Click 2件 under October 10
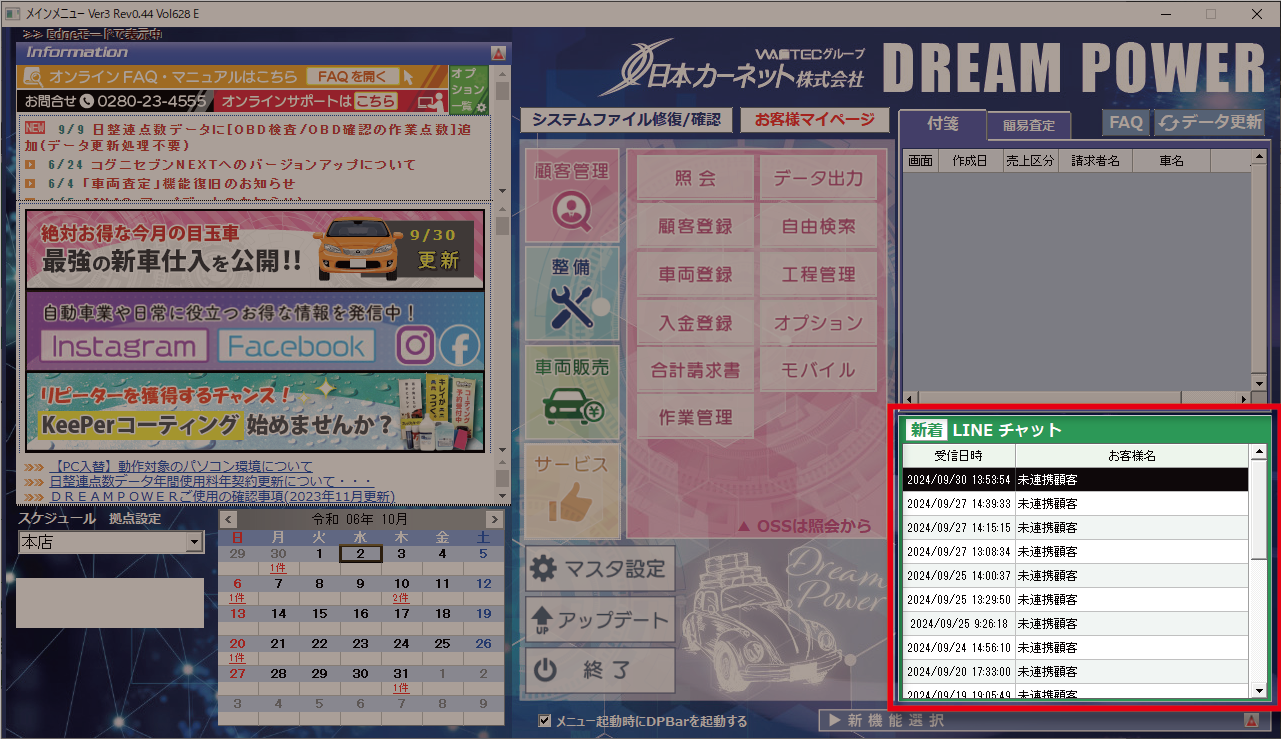This screenshot has width=1281, height=739. point(401,597)
